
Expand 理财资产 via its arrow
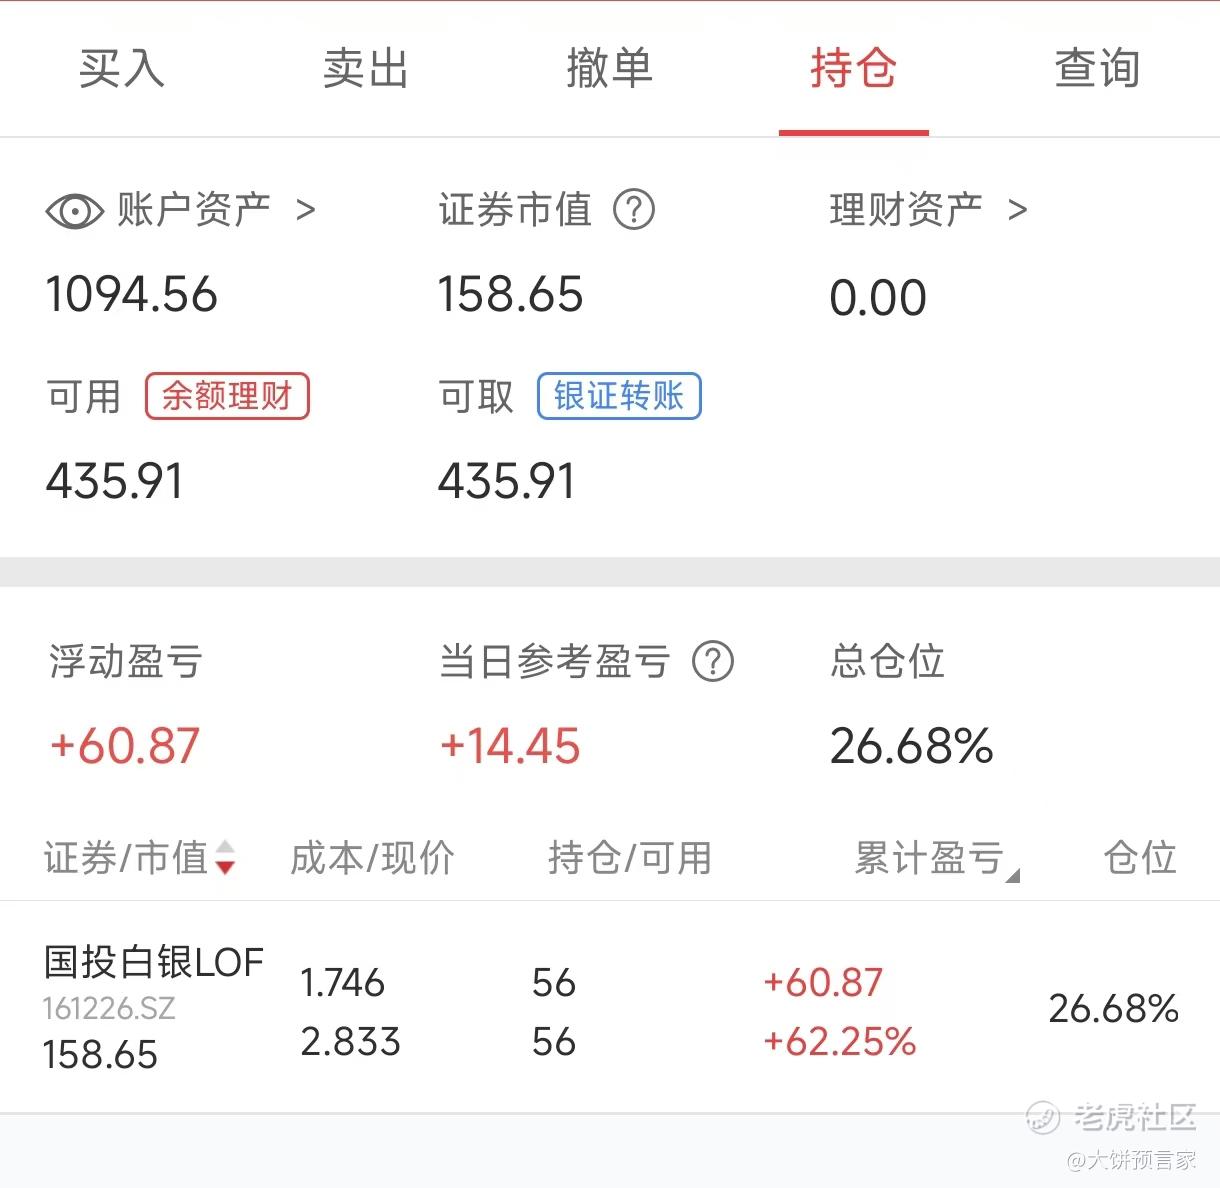click(1018, 210)
